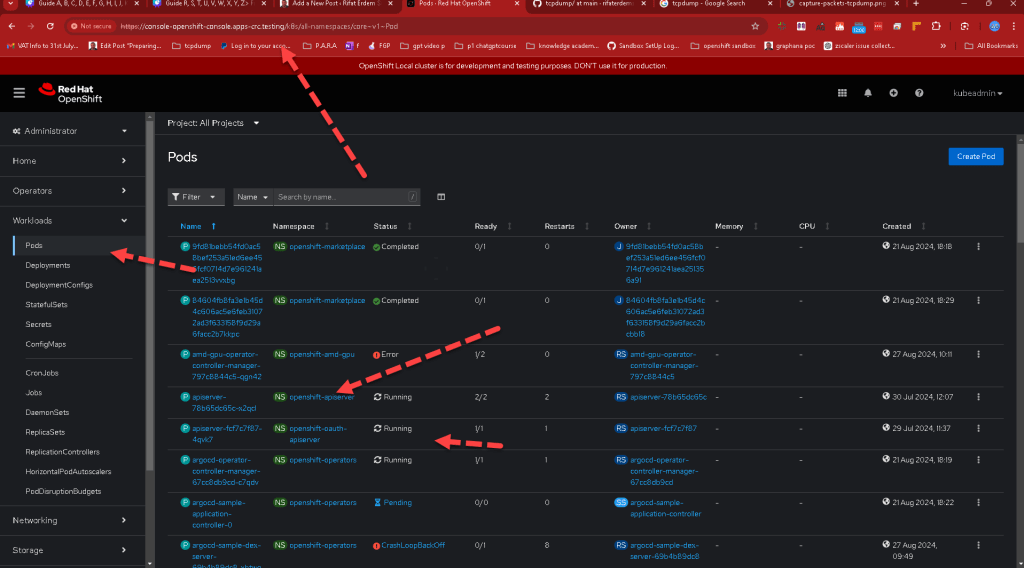
Task: Switch to the Add a New Post tab
Action: (x=336, y=4)
